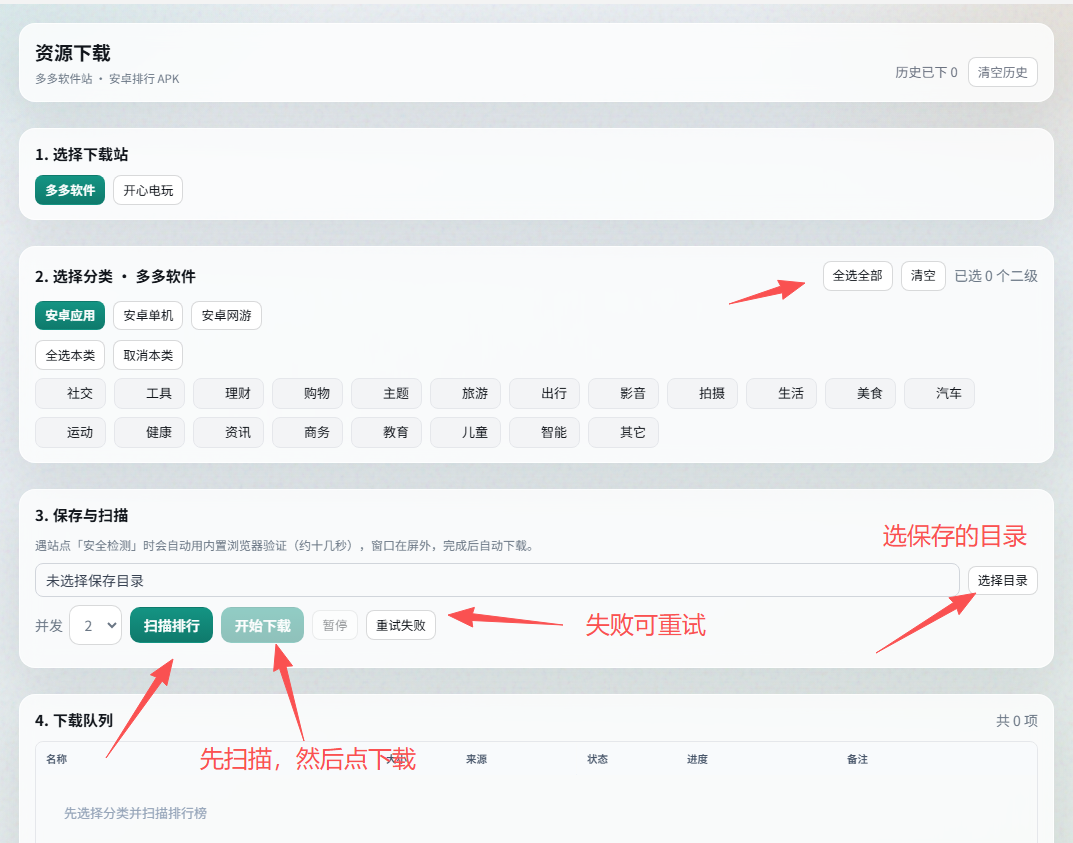Image resolution: width=1073 pixels, height=843 pixels.
Task: Click the 历史已下 0 counter text
Action: 927,73
